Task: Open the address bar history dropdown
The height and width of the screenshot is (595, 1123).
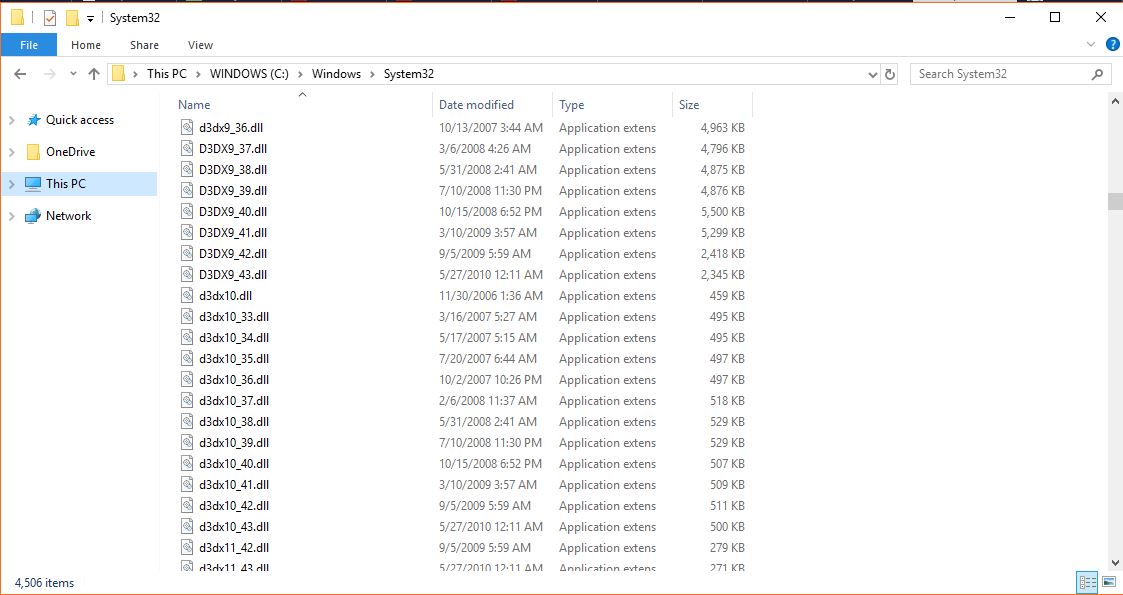Action: click(x=872, y=74)
